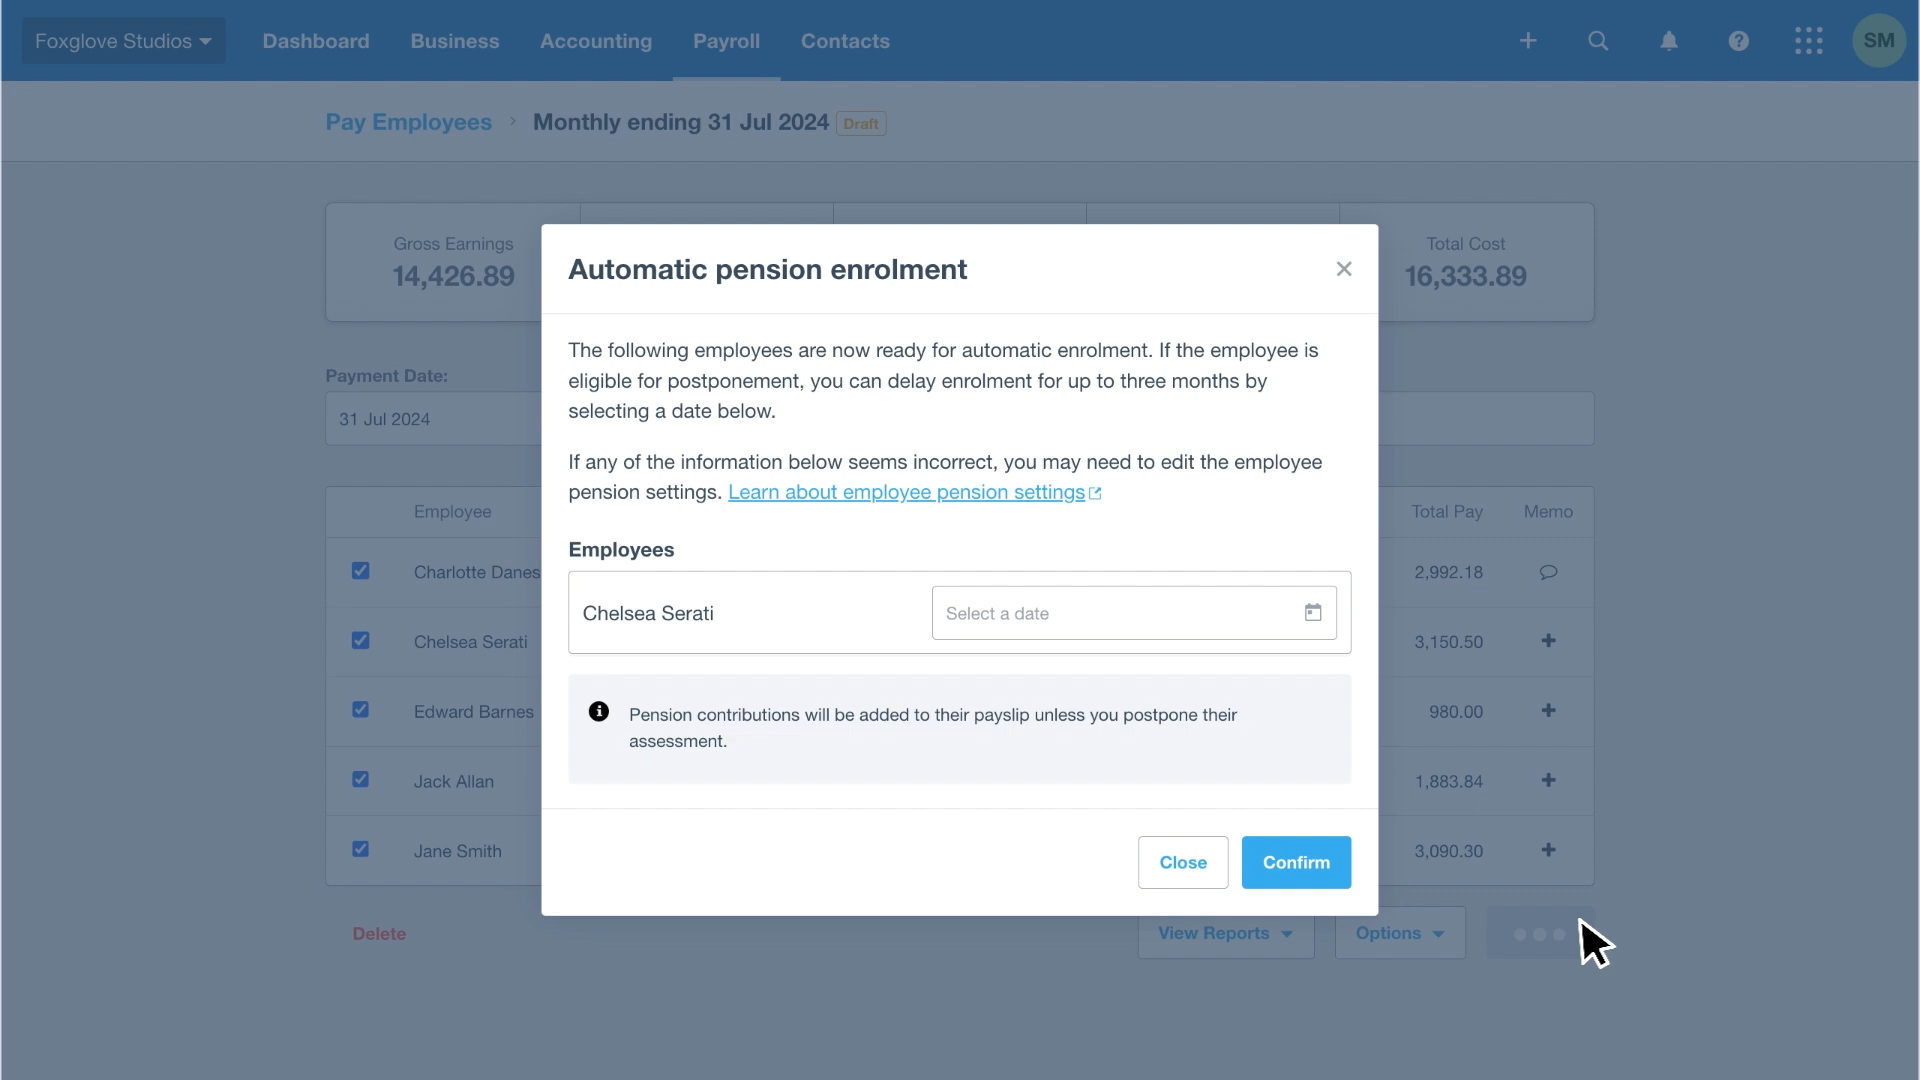Untick the checkbox for Charlotte Danes
The image size is (1920, 1080).
(361, 570)
